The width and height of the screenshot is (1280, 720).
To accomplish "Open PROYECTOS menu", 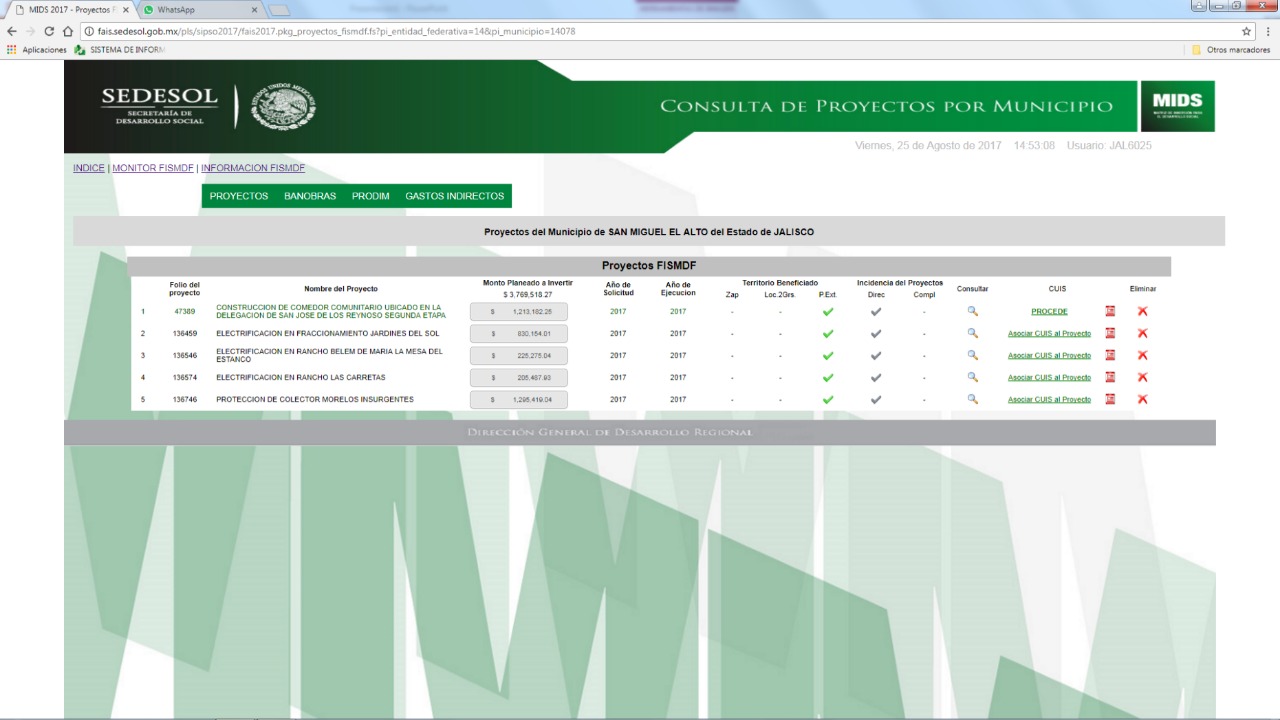I will tap(239, 196).
